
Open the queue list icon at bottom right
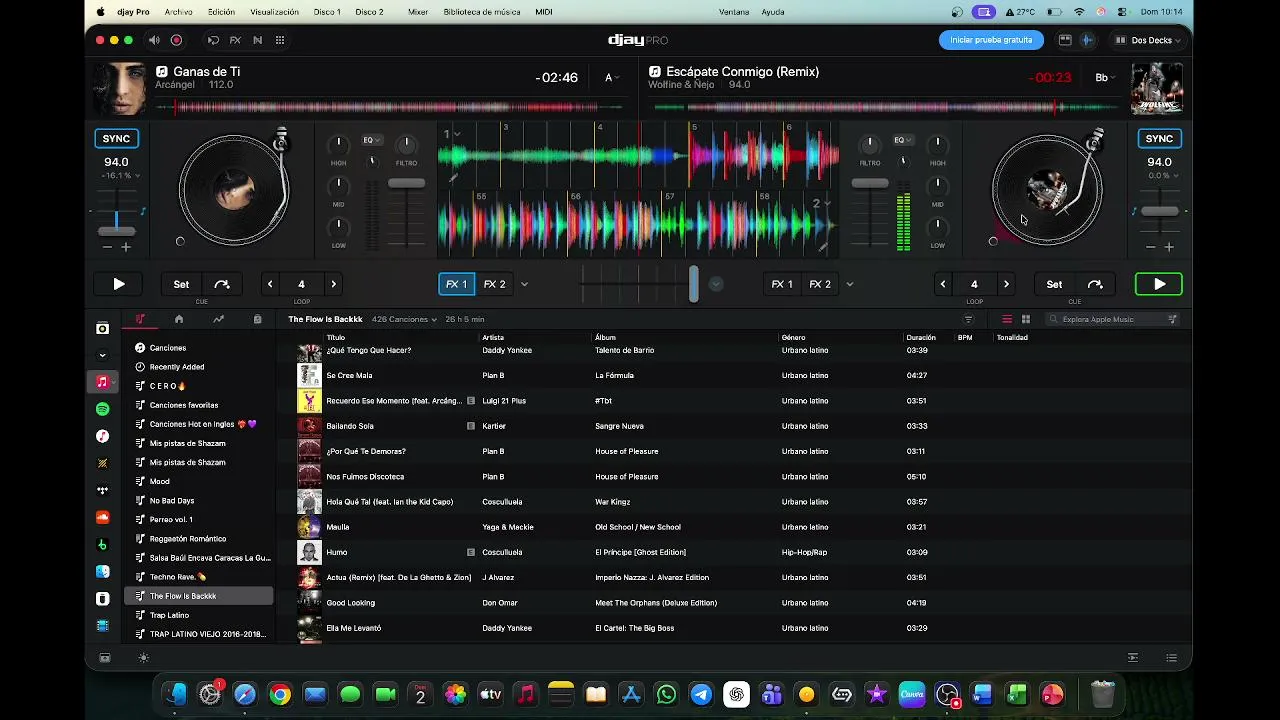click(x=1171, y=658)
